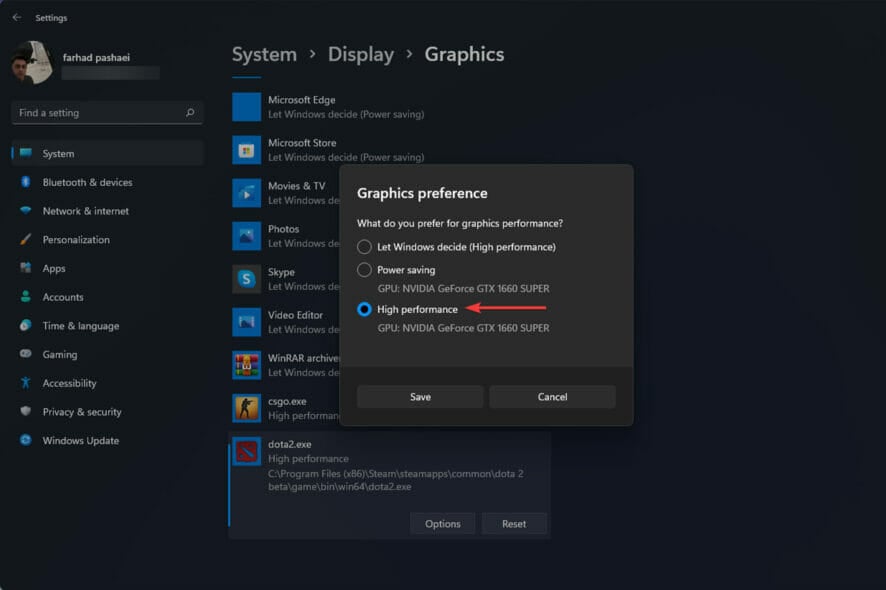Navigate to System via the breadcrumb

264,54
